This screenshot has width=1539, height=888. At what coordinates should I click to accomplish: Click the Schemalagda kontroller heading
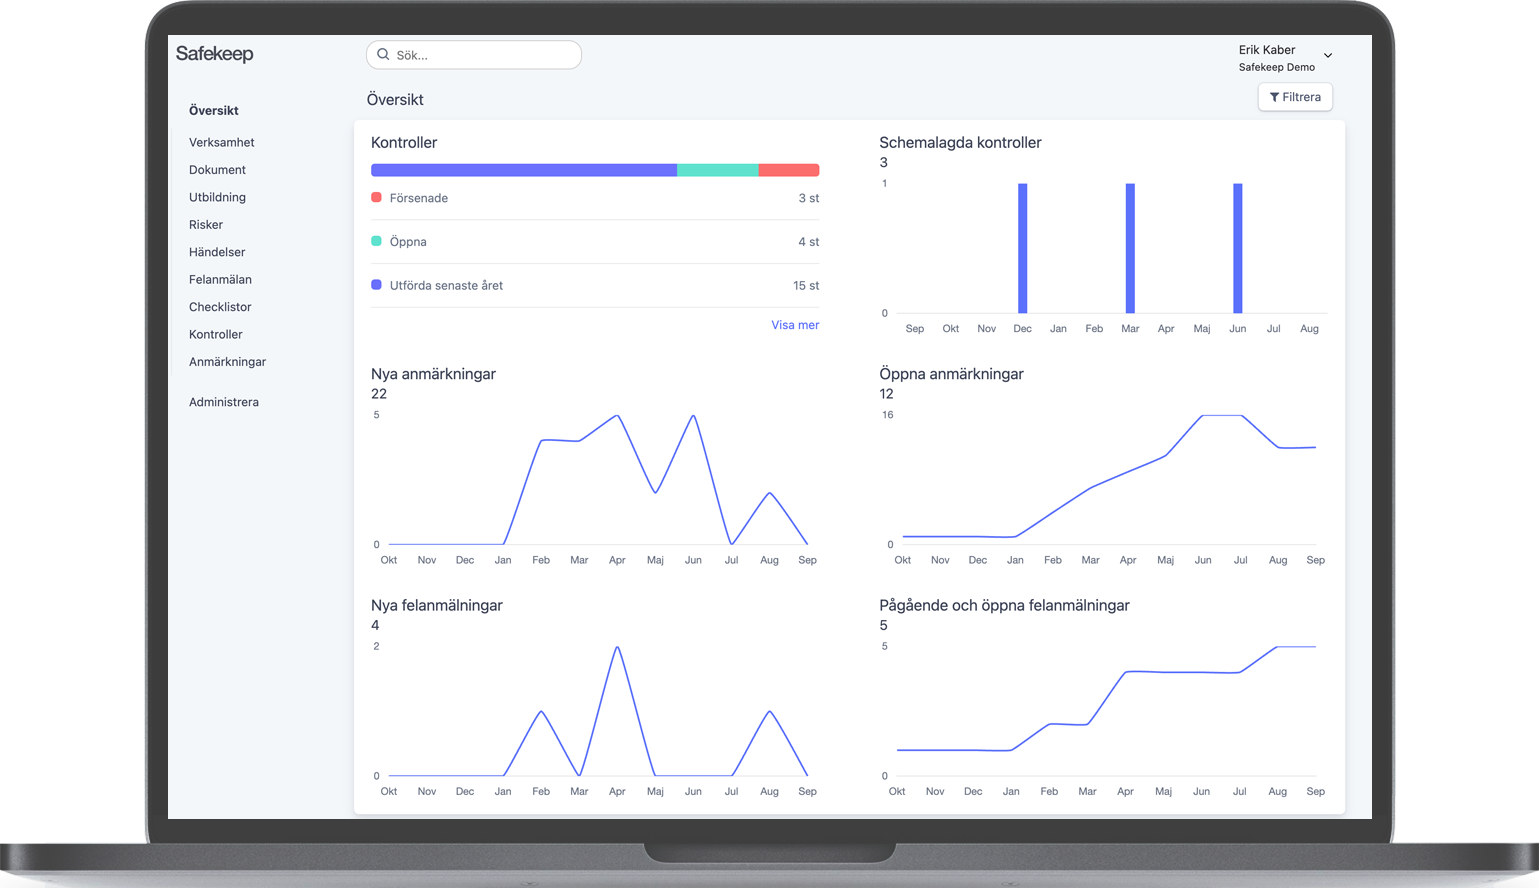960,143
